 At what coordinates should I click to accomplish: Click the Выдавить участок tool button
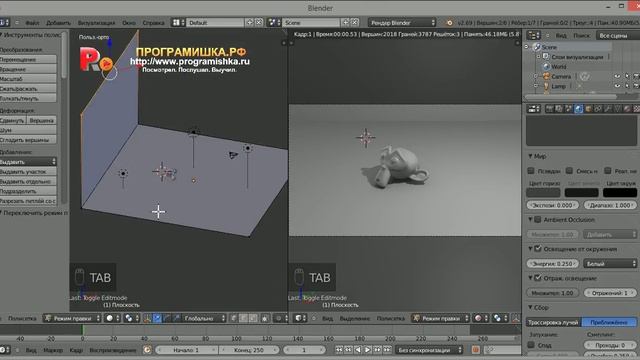pyautogui.click(x=28, y=171)
